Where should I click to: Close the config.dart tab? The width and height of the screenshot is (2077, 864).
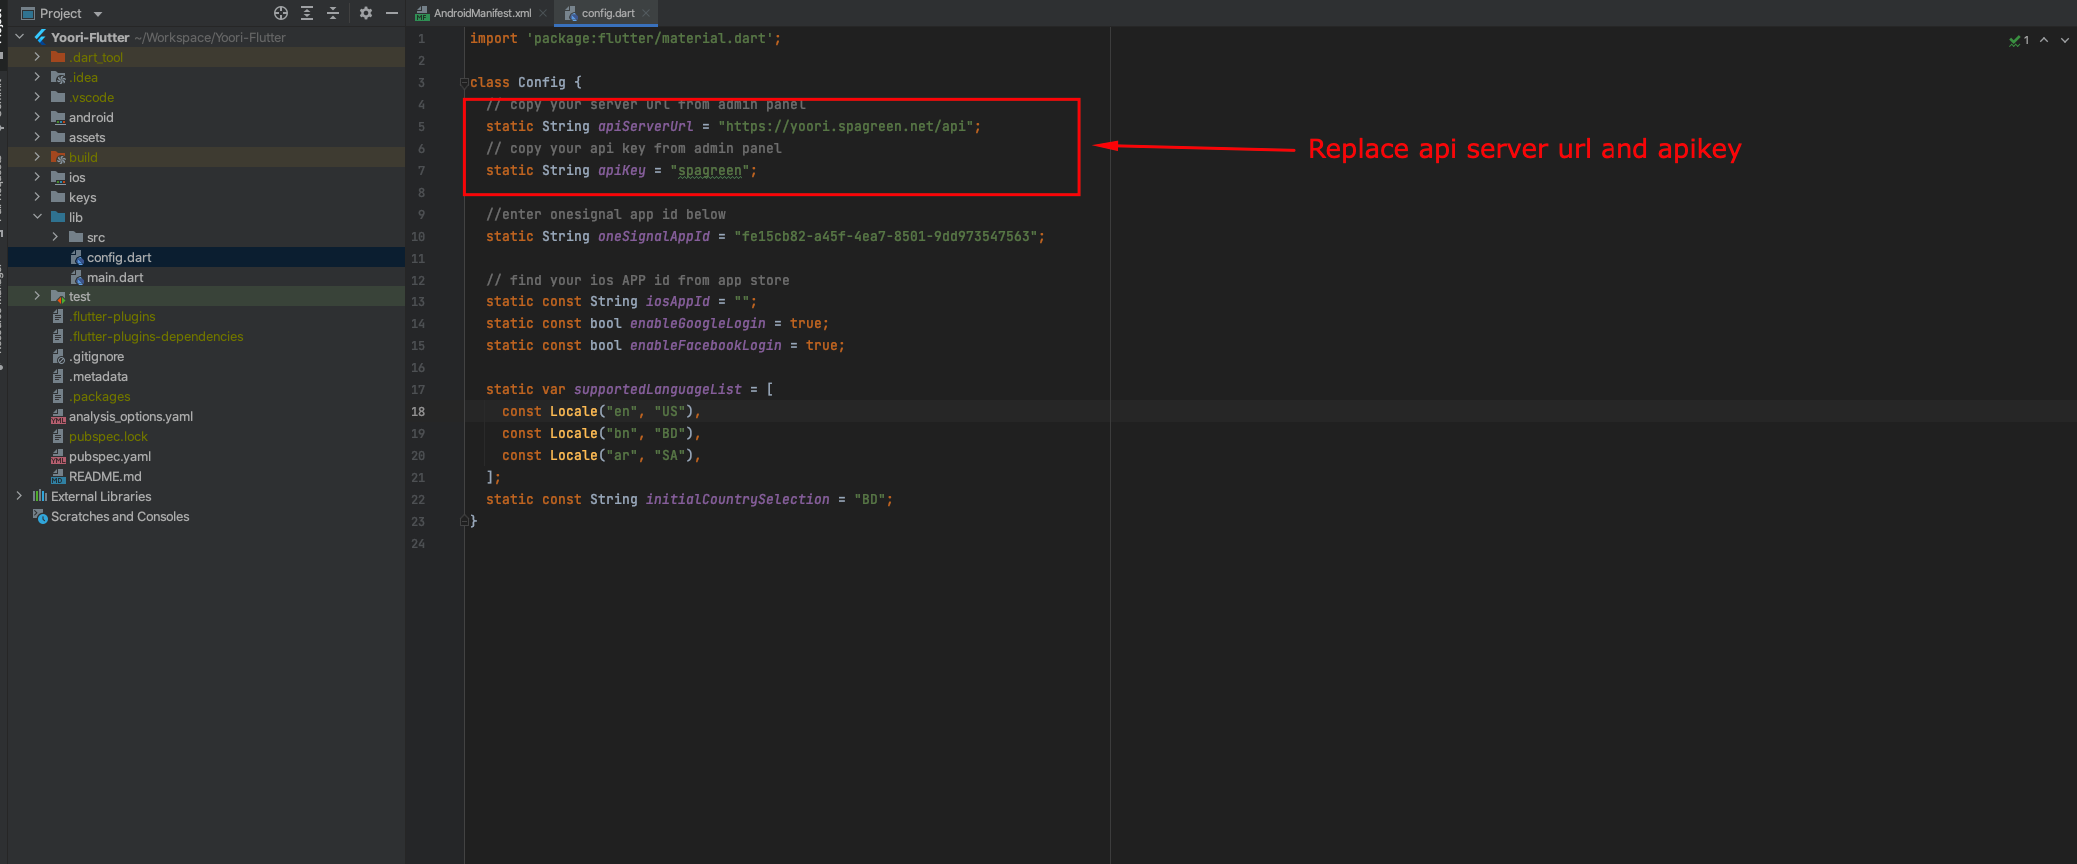646,13
